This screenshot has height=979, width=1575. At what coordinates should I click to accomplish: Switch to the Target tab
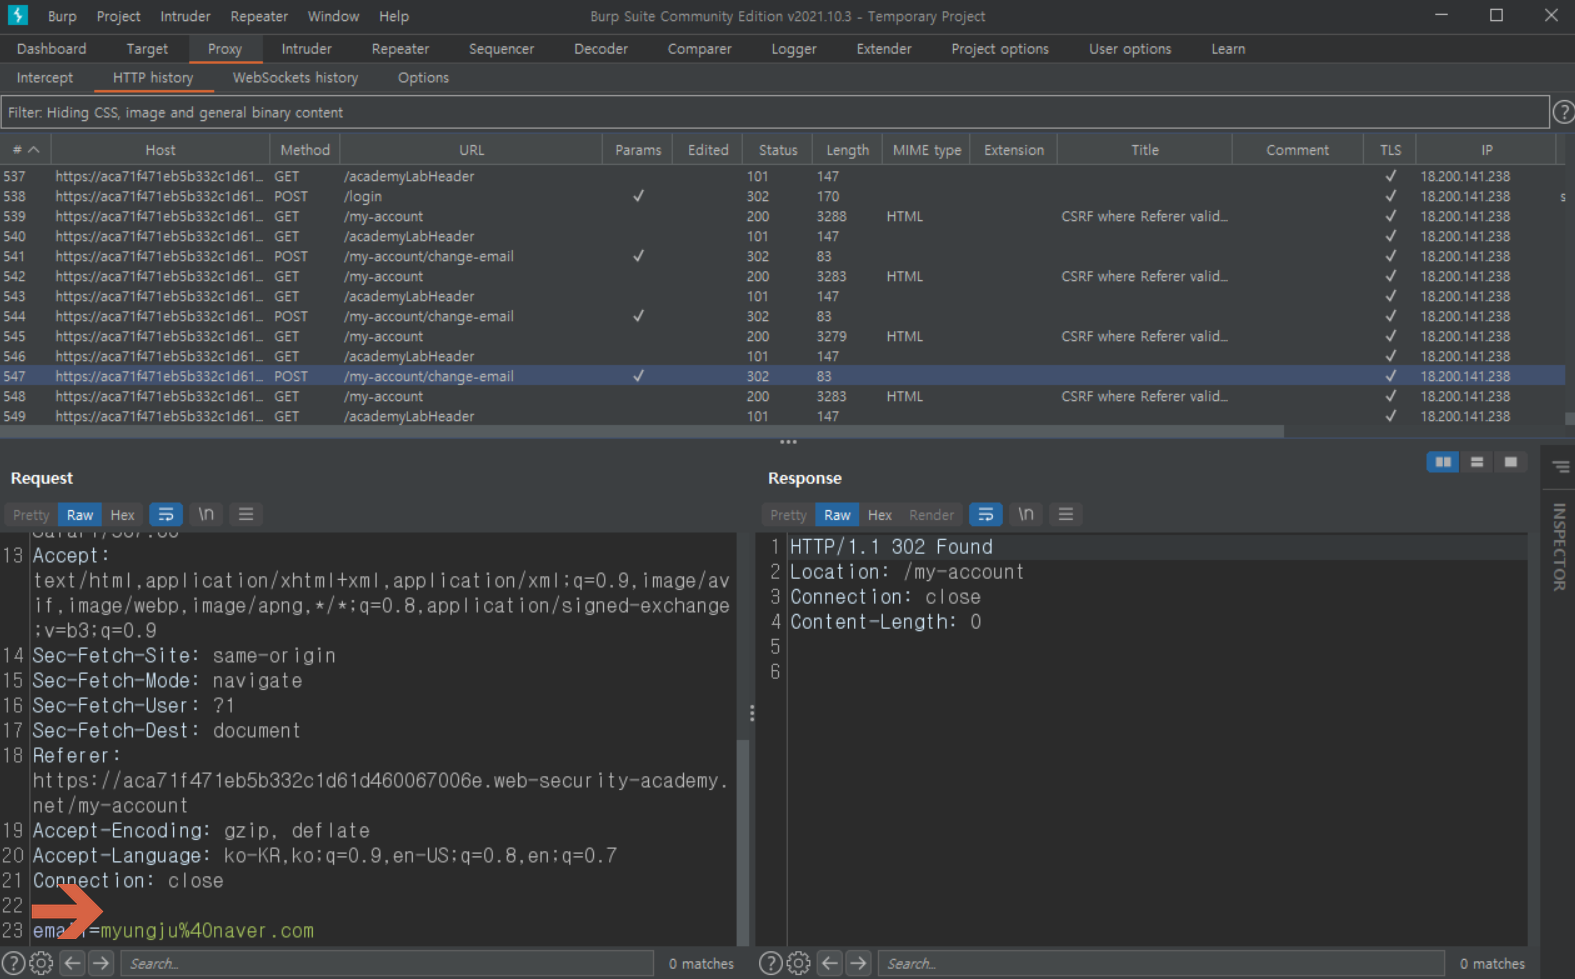click(x=147, y=49)
